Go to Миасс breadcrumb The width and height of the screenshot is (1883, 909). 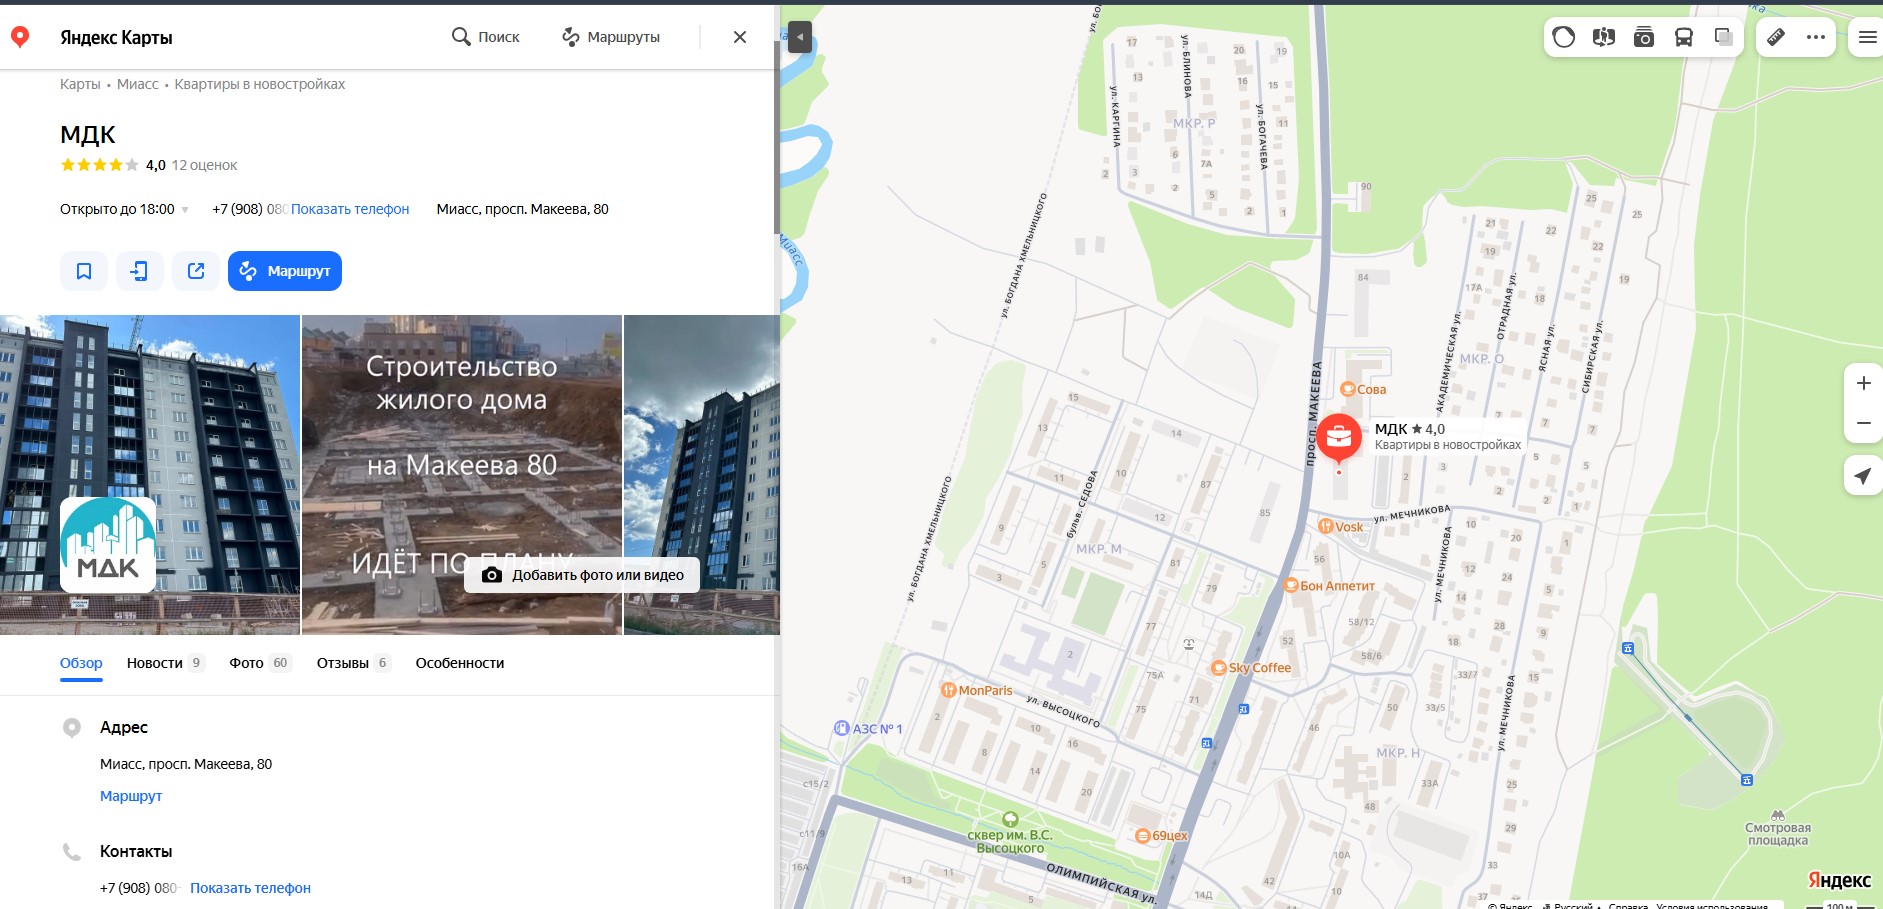138,84
